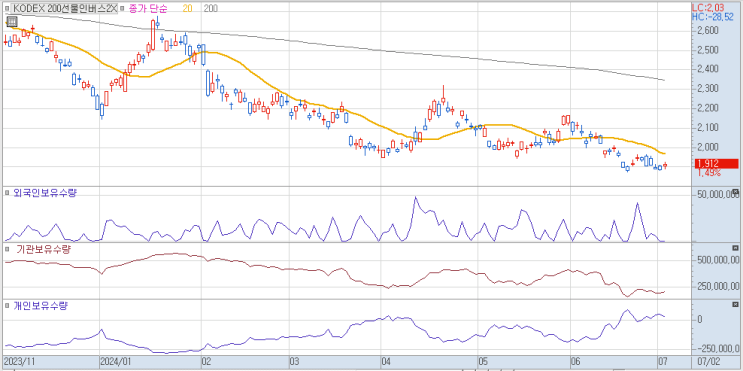This screenshot has width=743, height=371.
Task: Click the 2,100 price axis label
Action: point(708,128)
